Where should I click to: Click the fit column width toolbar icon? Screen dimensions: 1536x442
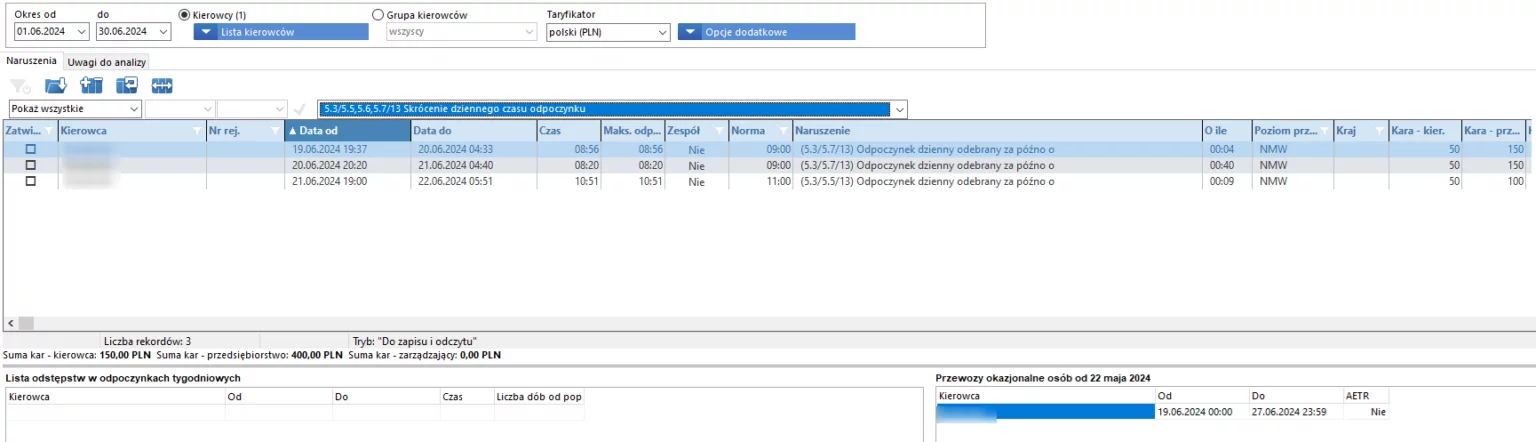162,87
